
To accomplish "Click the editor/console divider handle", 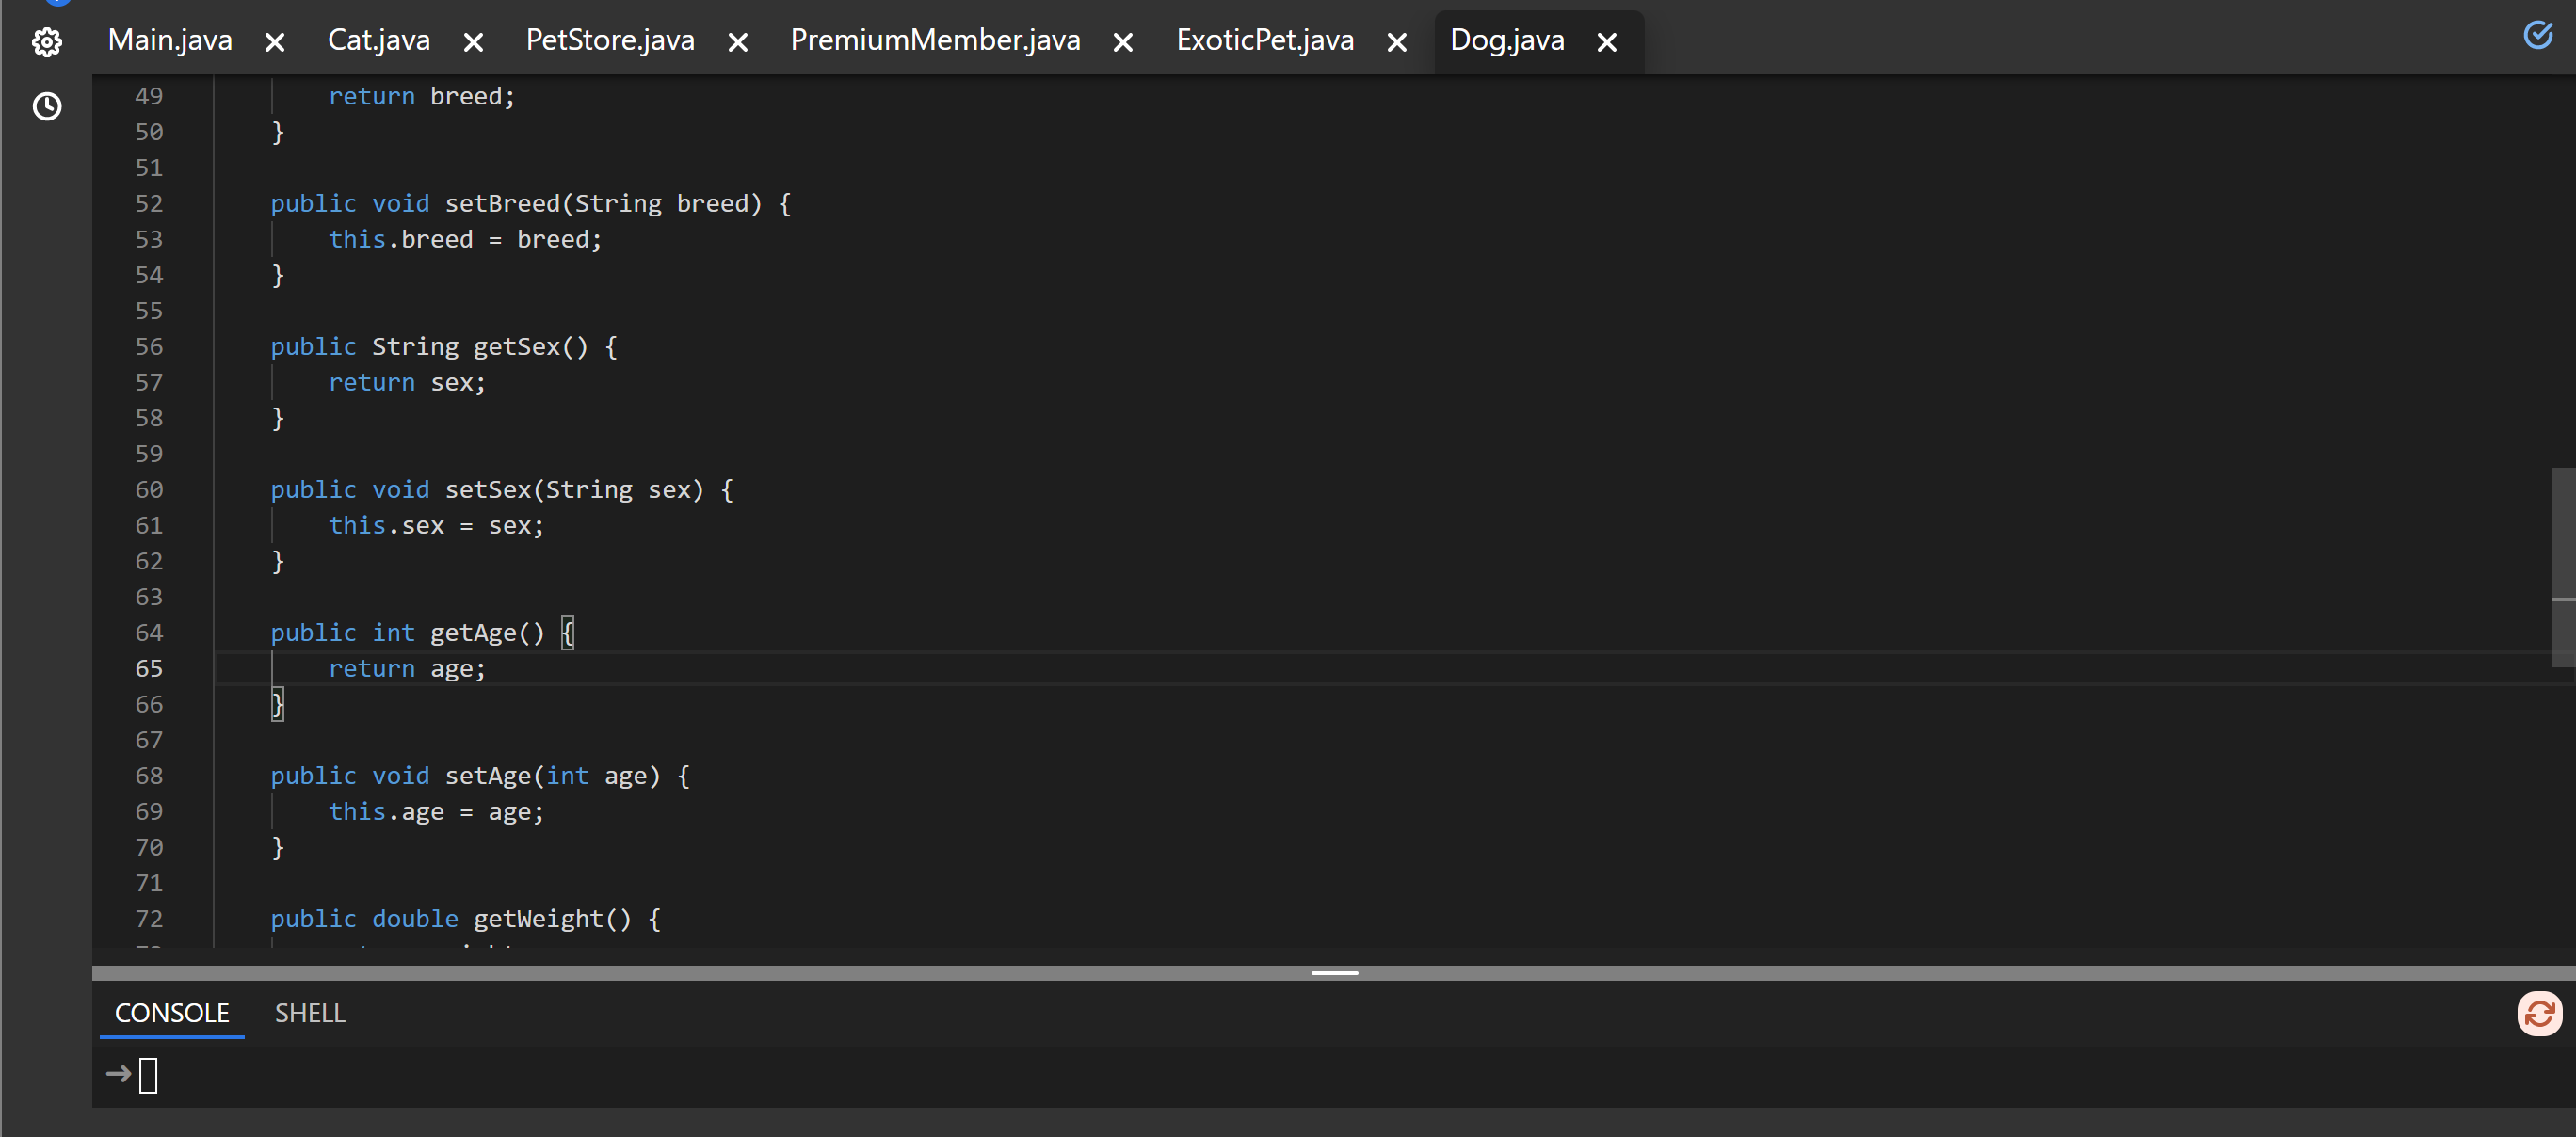I will pos(1334,972).
